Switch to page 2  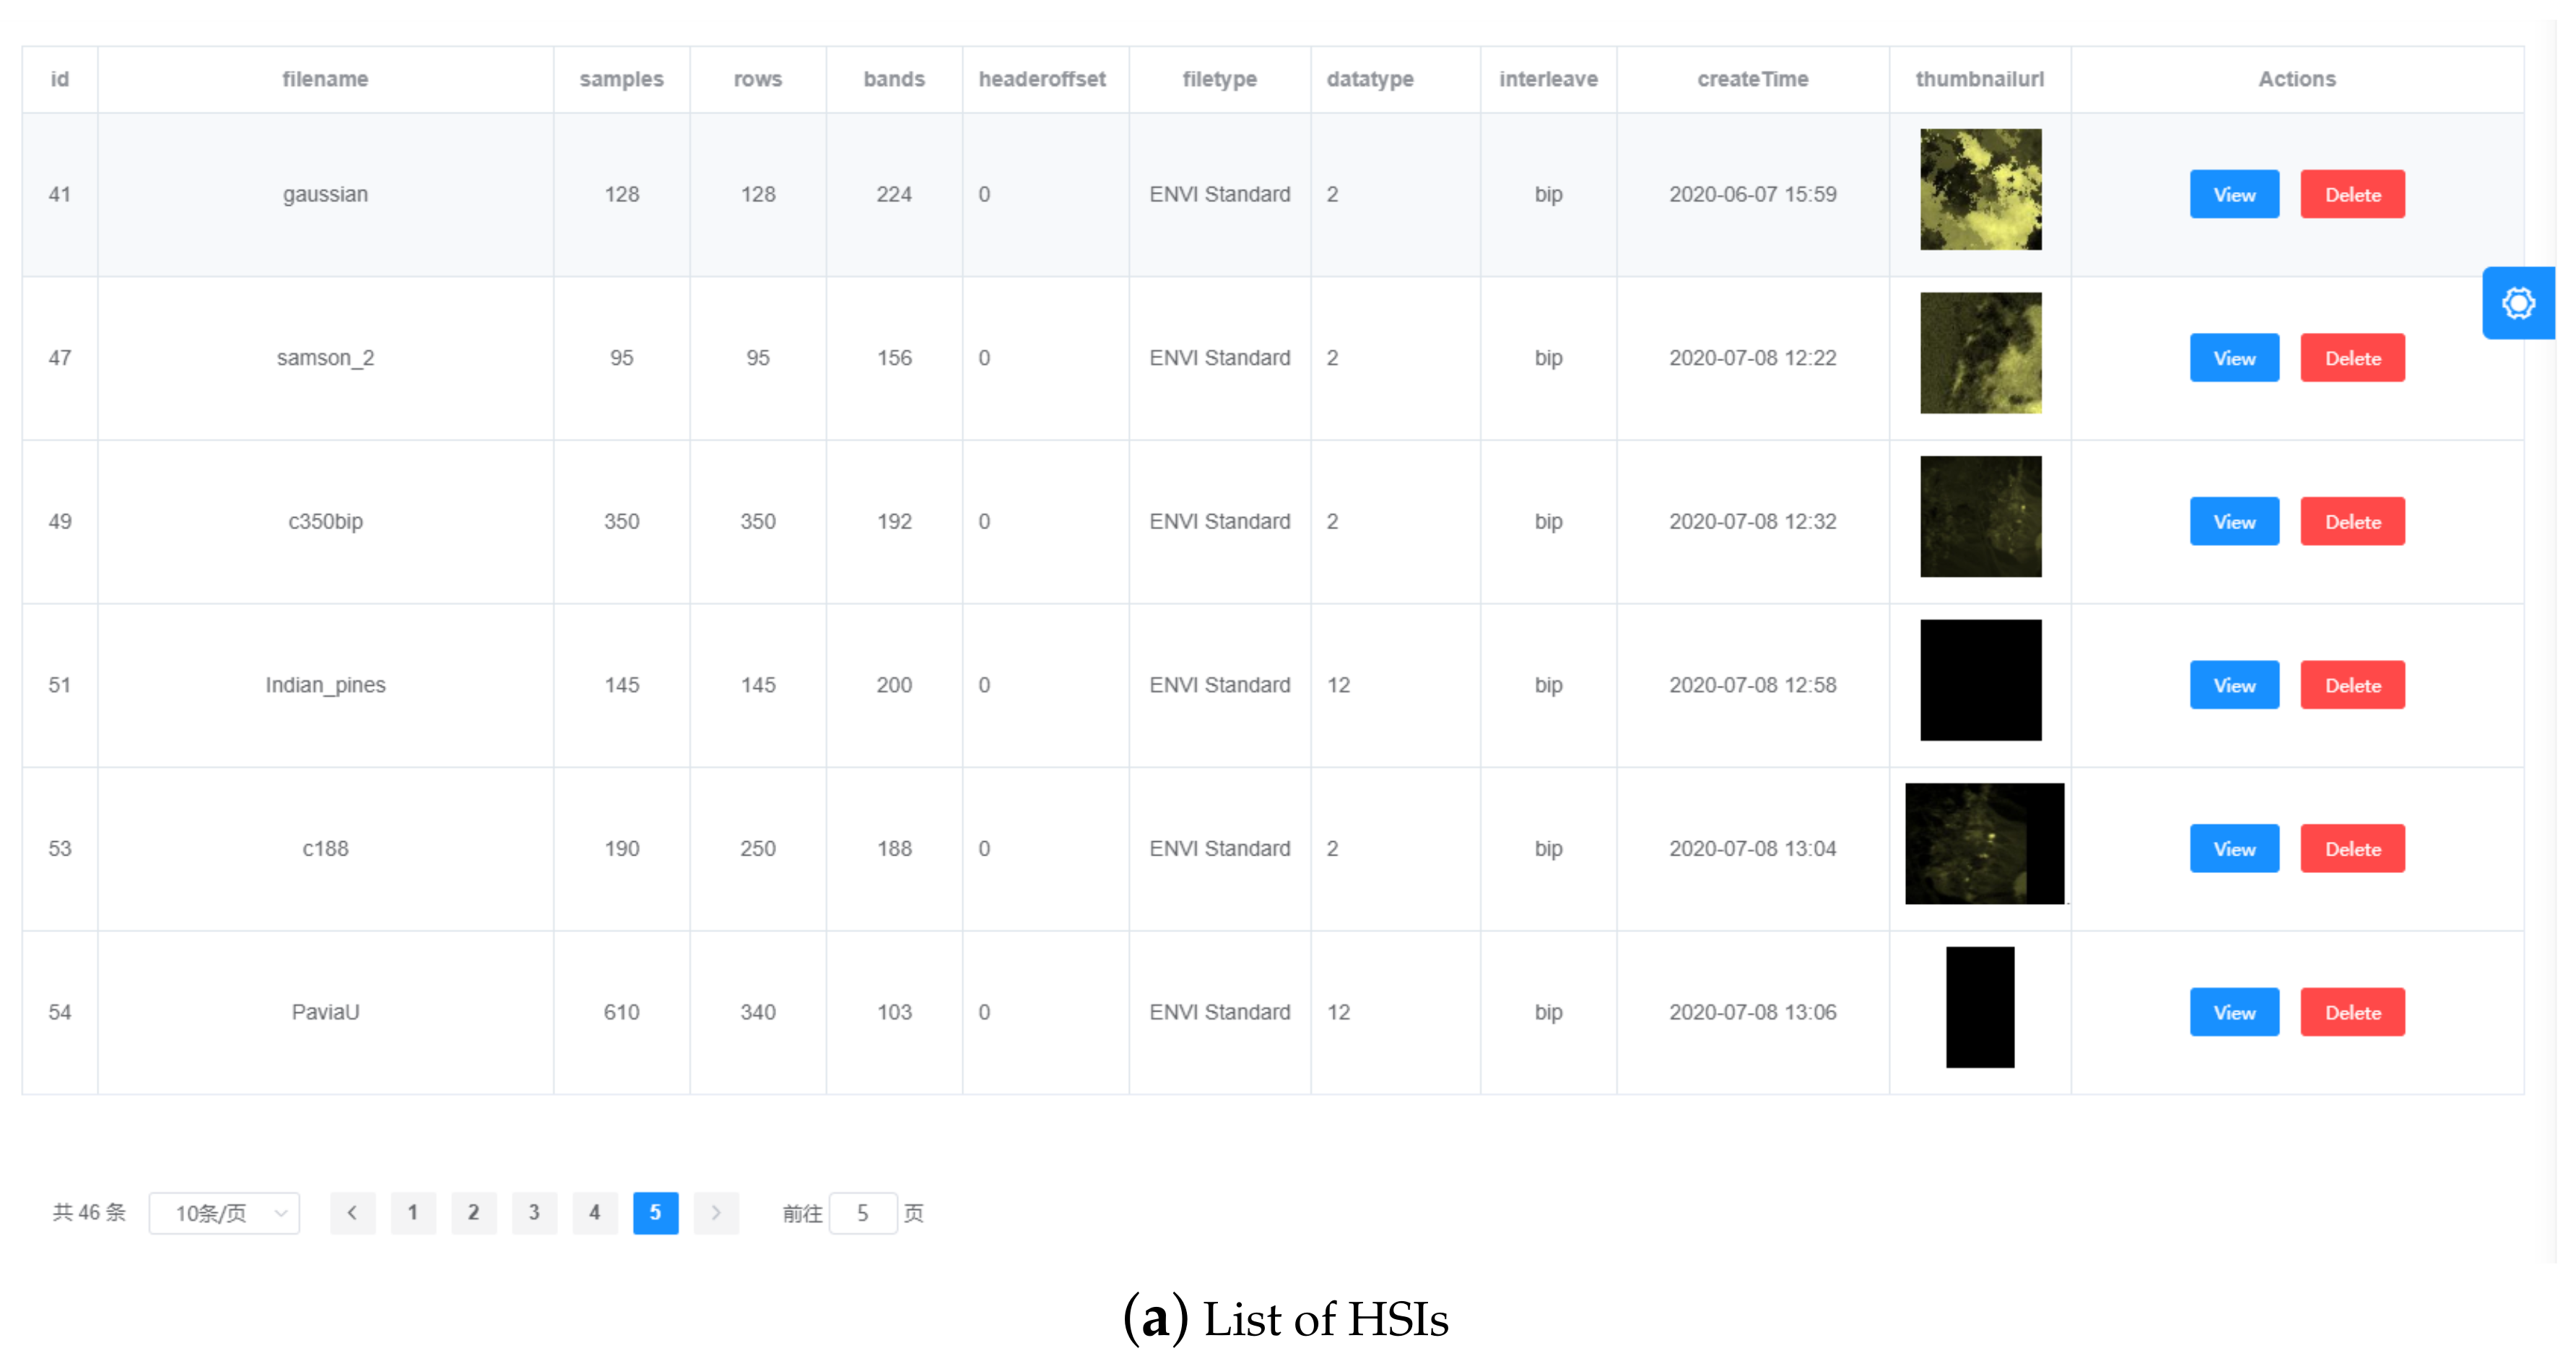click(x=474, y=1213)
